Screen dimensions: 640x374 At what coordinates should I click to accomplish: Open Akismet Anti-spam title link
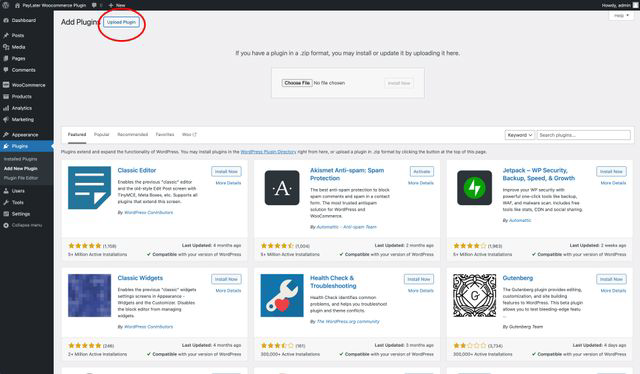(347, 174)
